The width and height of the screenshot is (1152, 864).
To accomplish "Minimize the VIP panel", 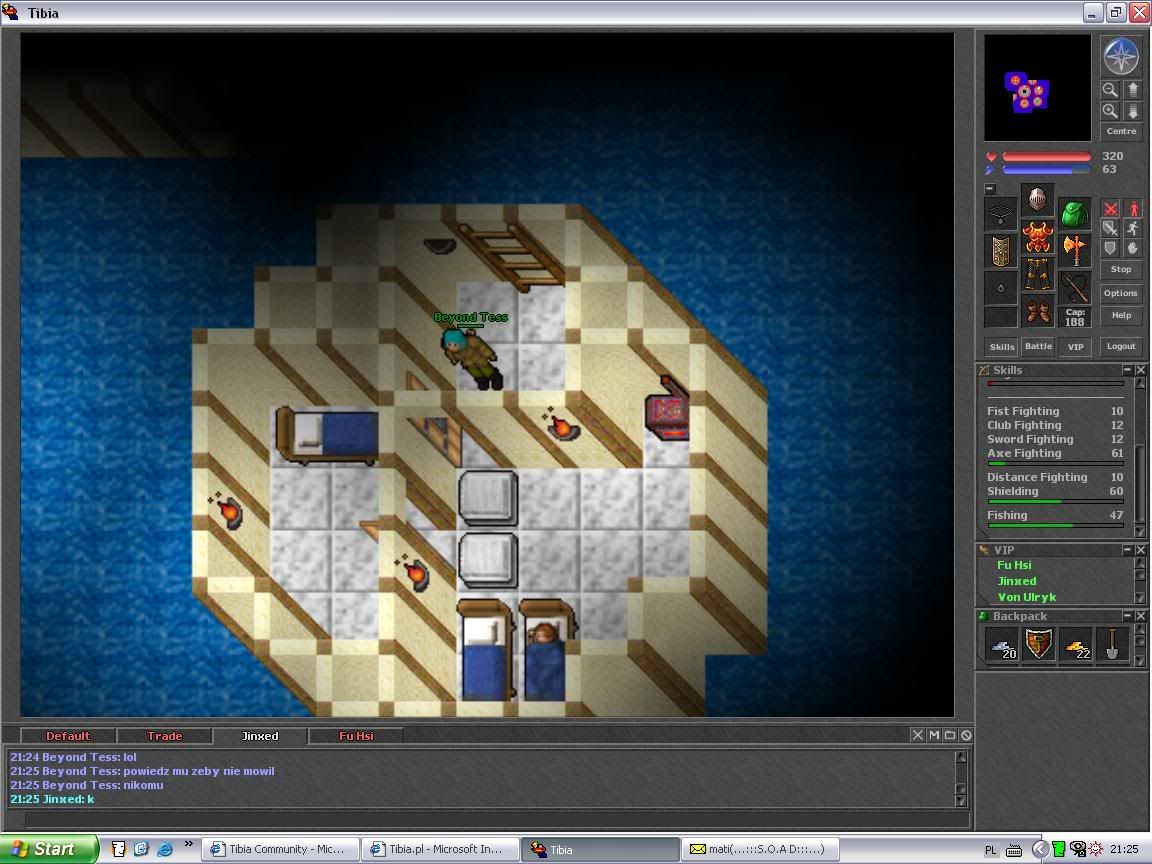I will tap(1127, 550).
